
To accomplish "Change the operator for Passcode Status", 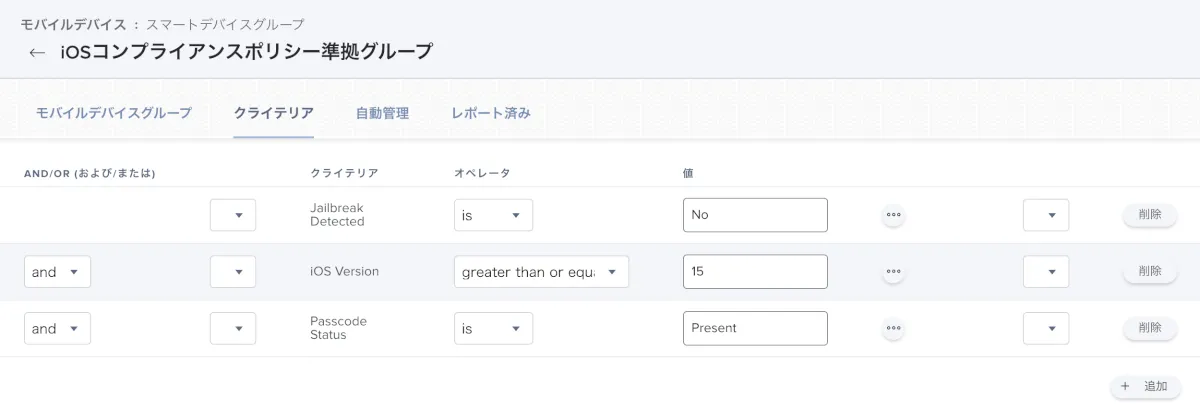I will tap(493, 328).
